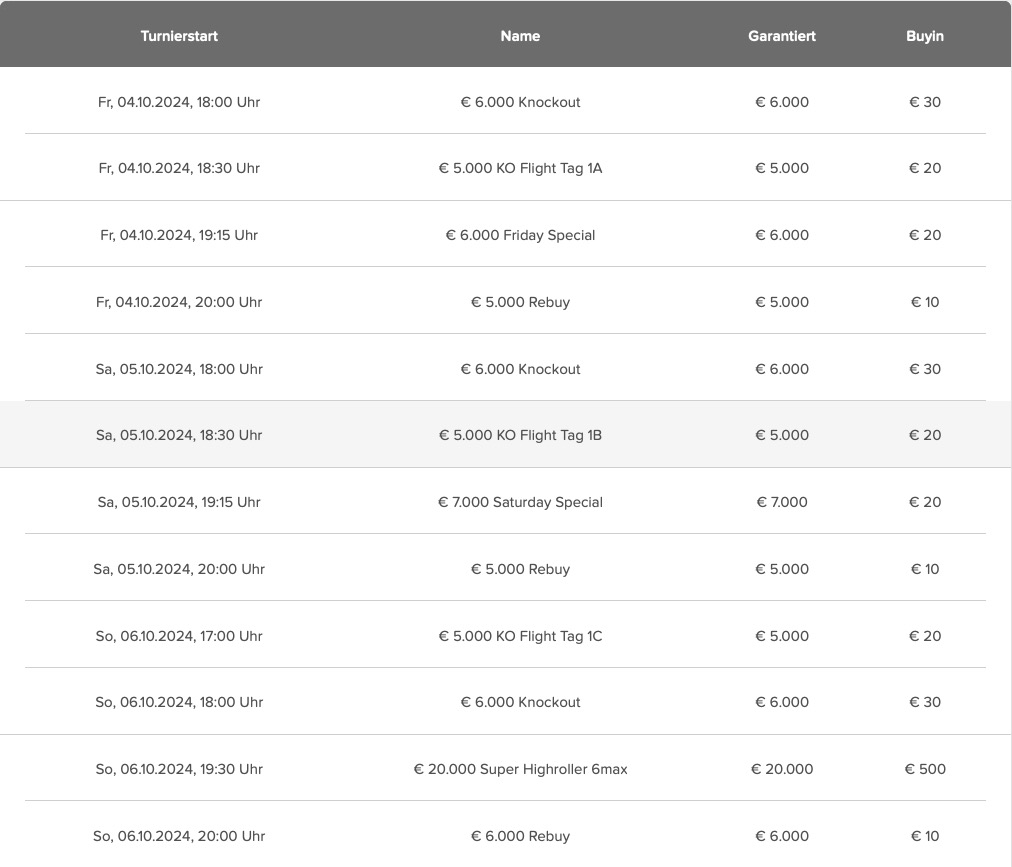Choose the € 7.000 Saturday Special tournament
This screenshot has height=867, width=1012.
pos(520,502)
